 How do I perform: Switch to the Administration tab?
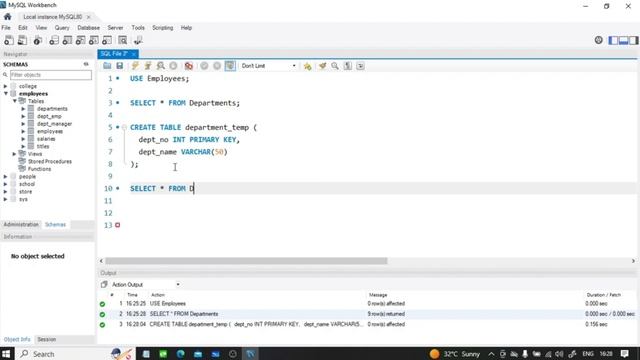point(21,224)
